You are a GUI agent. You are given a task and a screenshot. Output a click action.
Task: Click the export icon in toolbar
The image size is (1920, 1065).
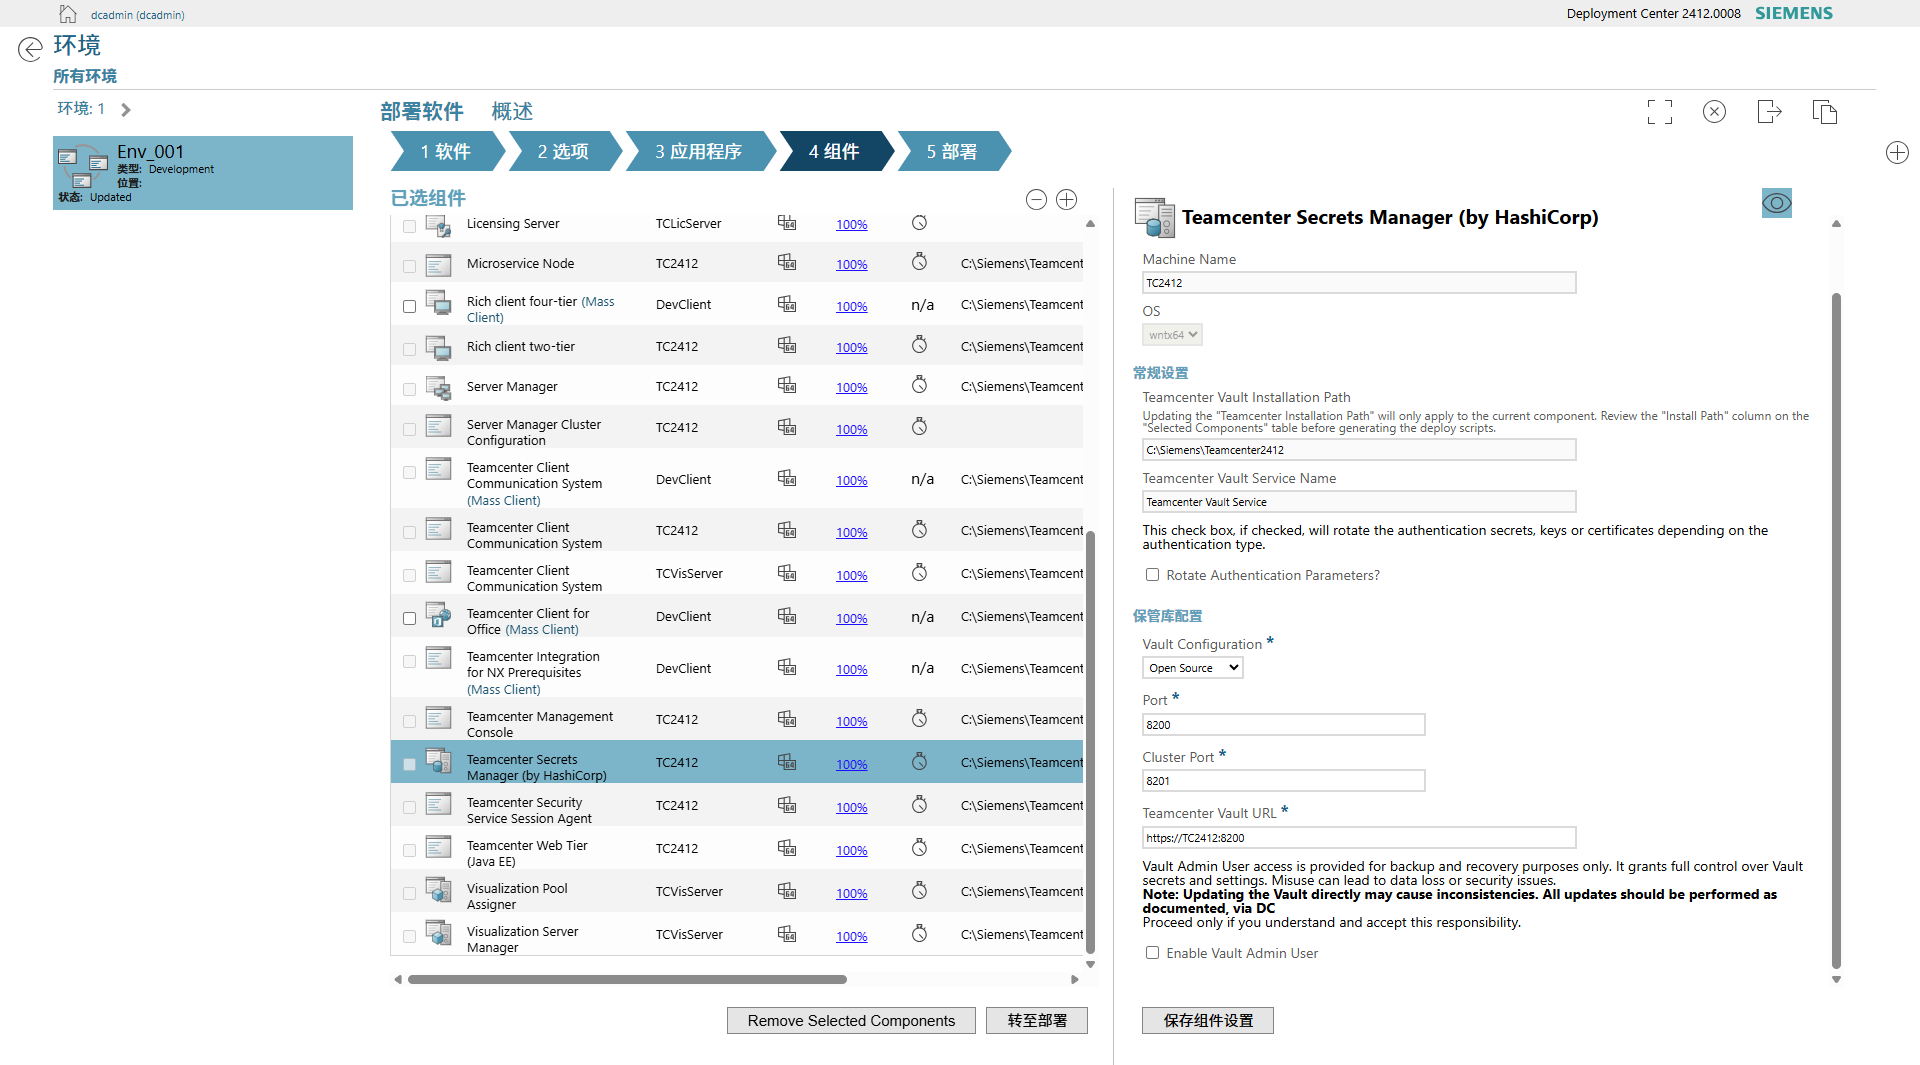pyautogui.click(x=1769, y=112)
